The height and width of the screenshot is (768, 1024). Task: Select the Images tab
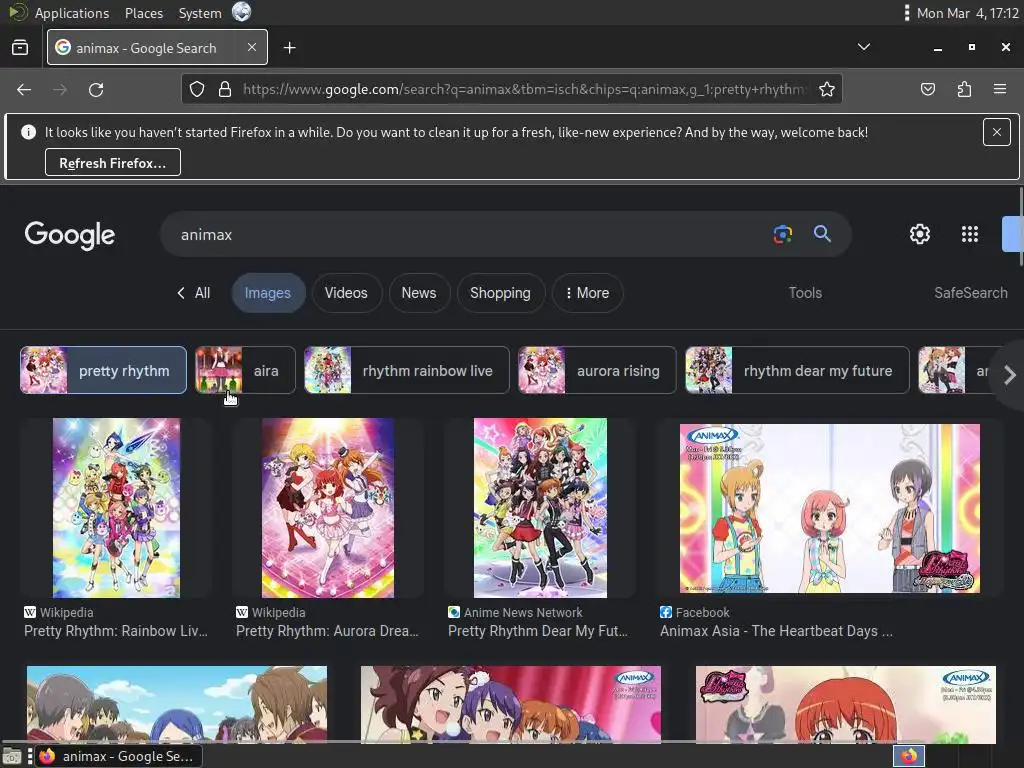click(268, 293)
